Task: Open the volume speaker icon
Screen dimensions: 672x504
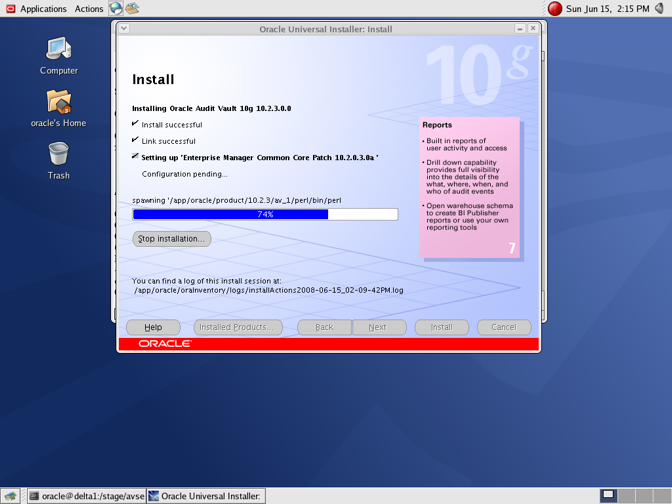Action: (660, 8)
